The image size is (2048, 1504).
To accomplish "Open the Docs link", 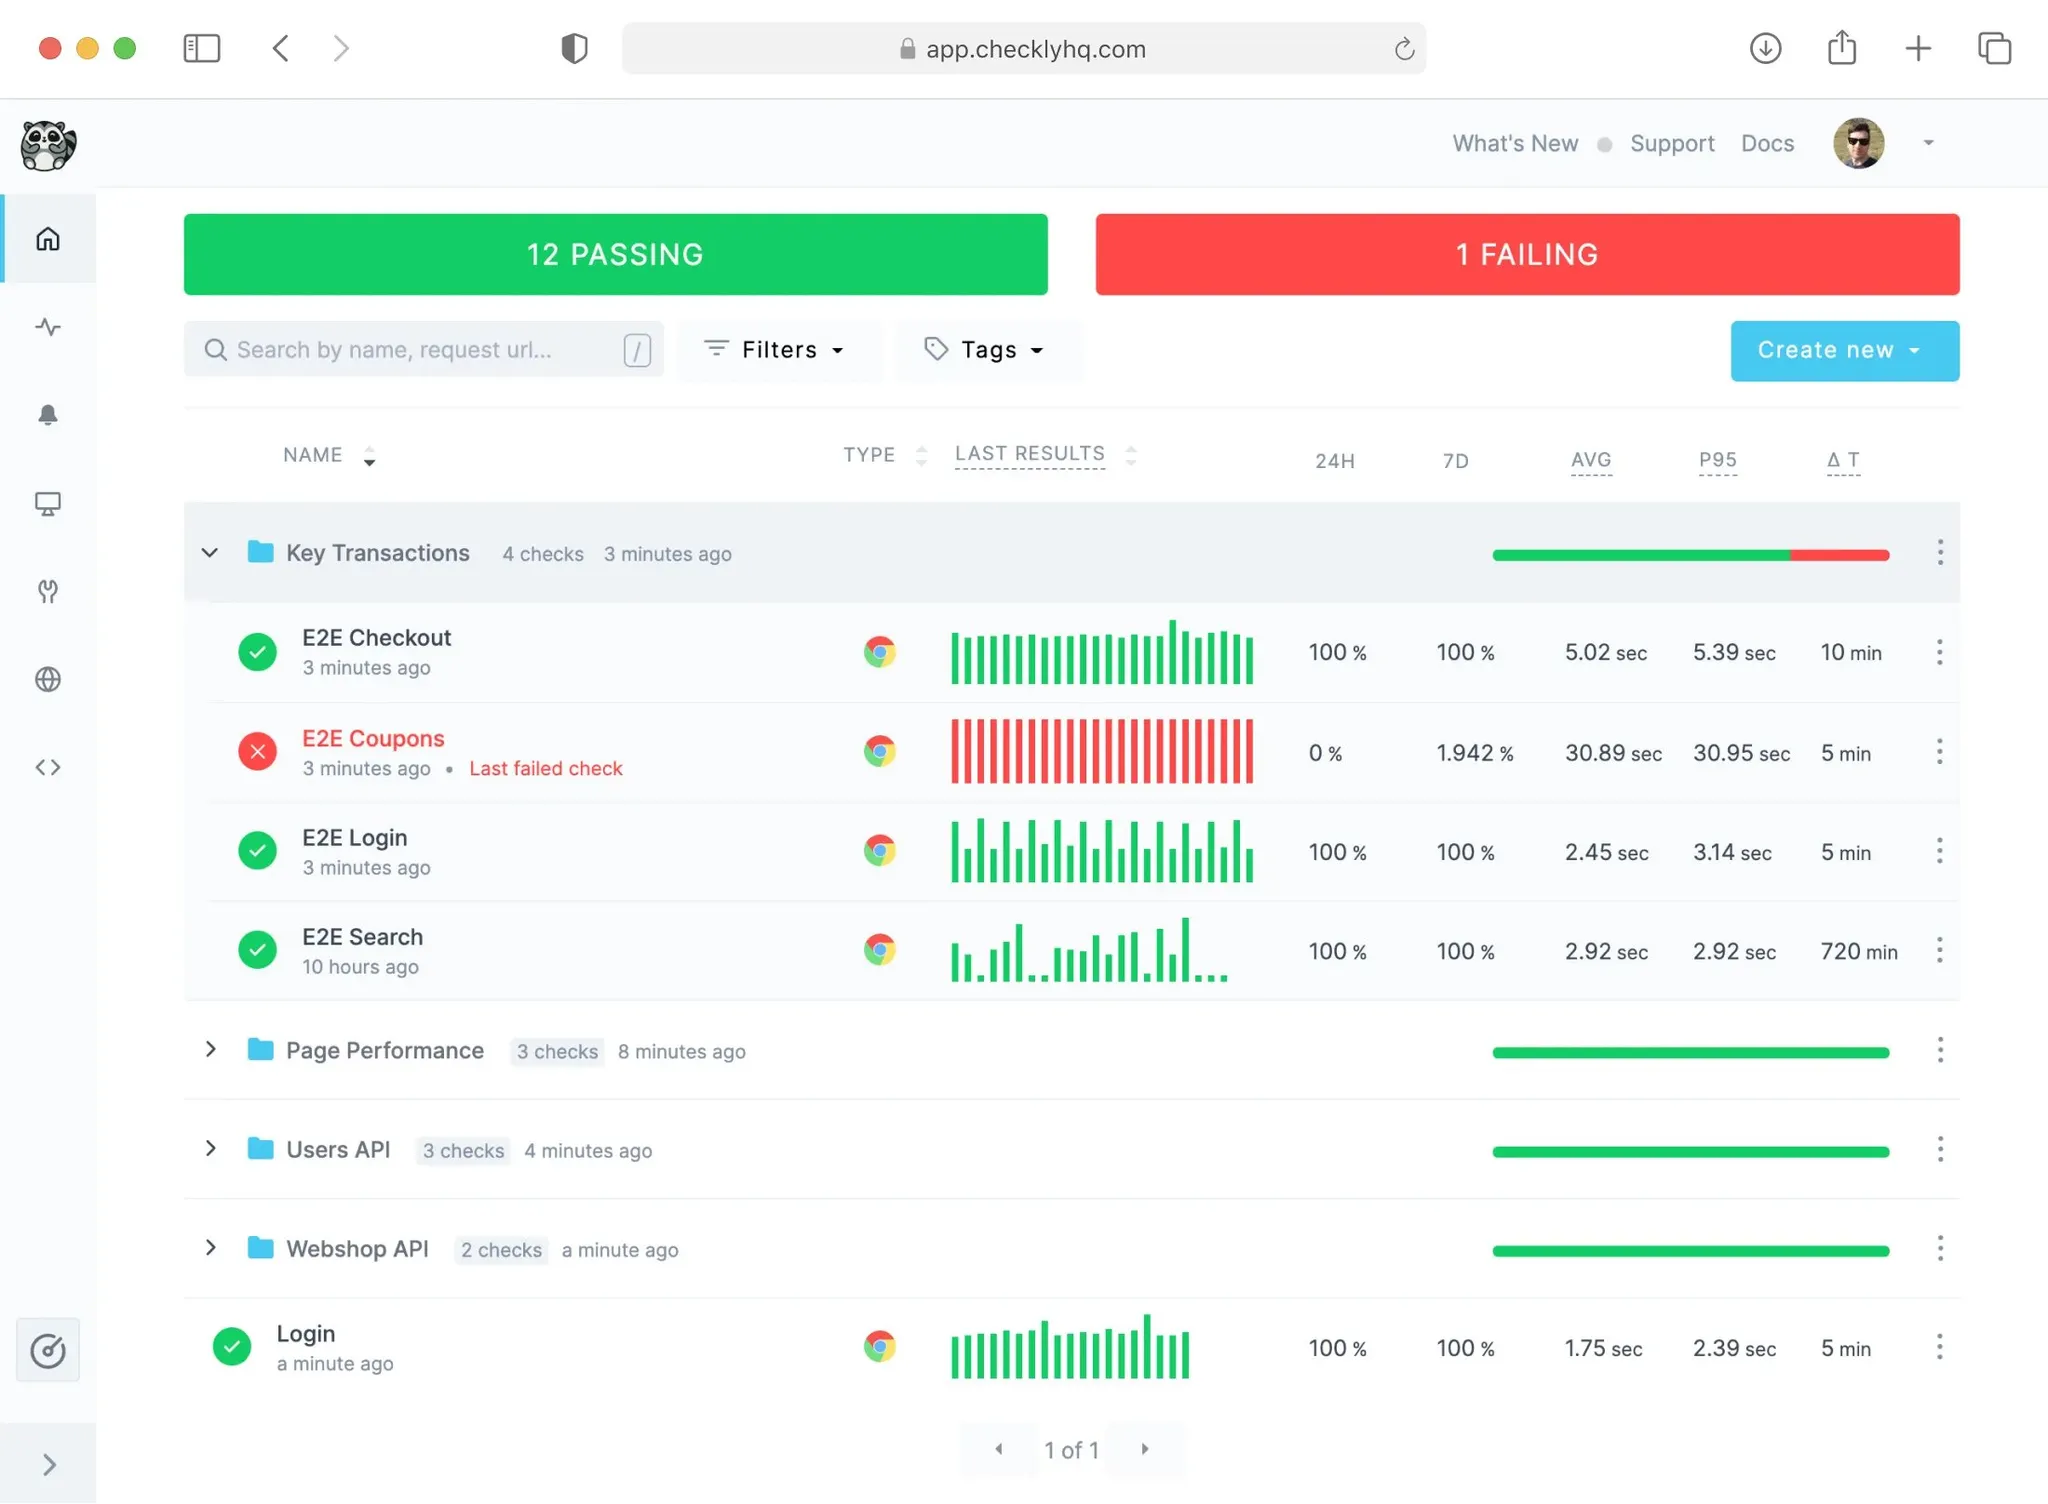I will pyautogui.click(x=1767, y=143).
